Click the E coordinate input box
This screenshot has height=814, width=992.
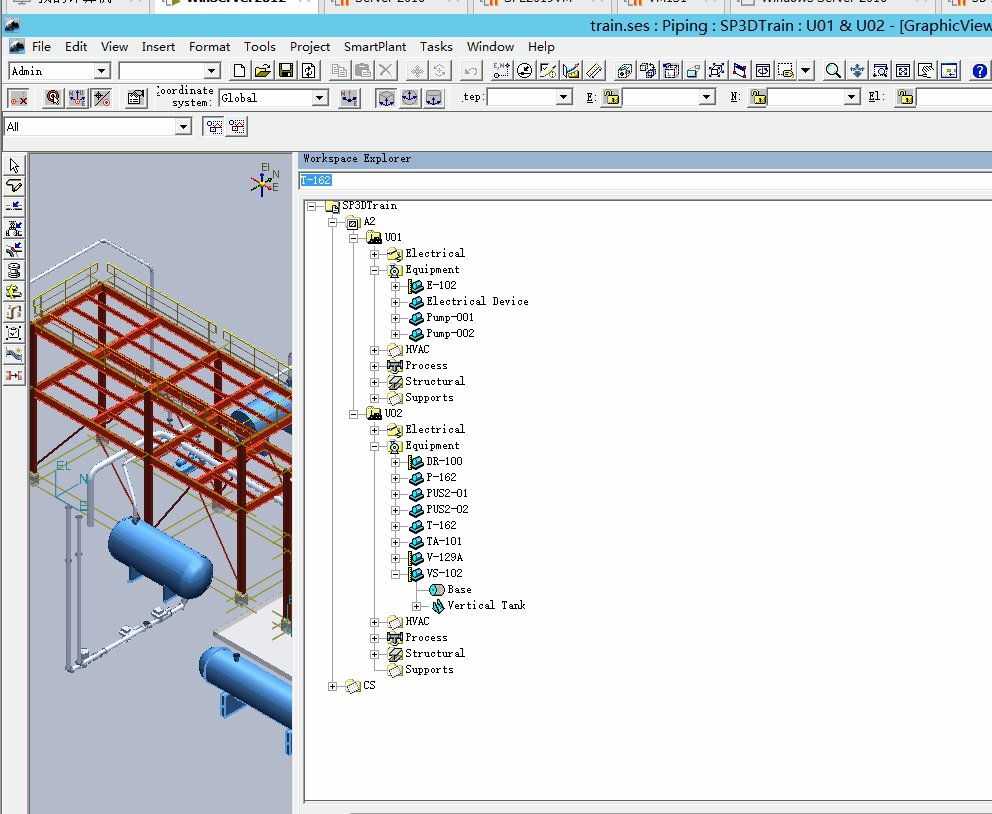coord(662,97)
